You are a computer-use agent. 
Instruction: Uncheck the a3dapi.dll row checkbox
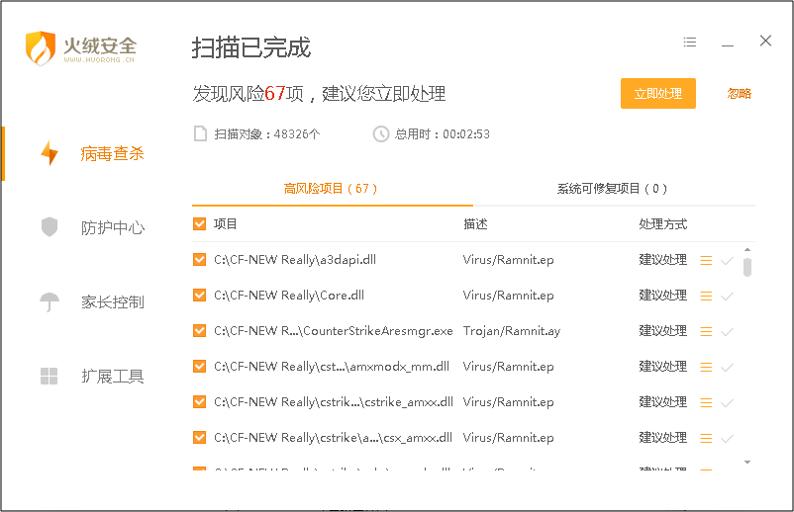click(200, 260)
